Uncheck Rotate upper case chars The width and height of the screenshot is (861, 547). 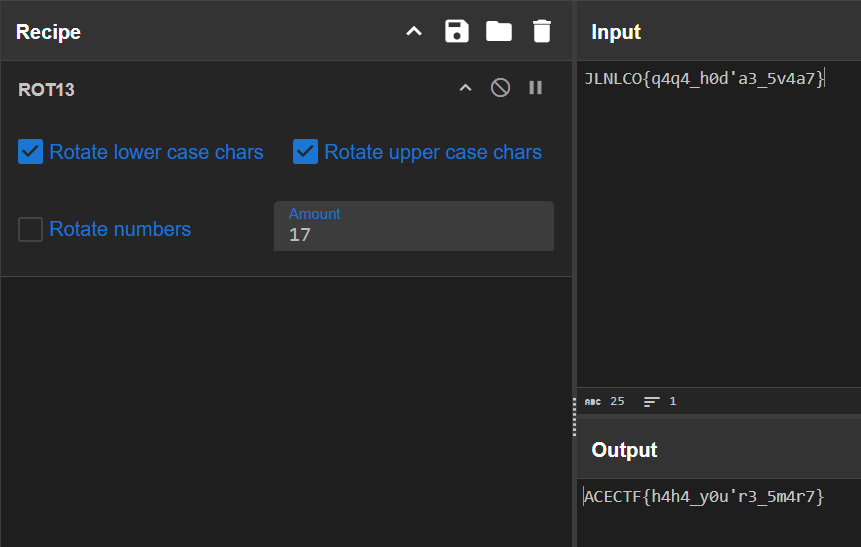point(305,152)
